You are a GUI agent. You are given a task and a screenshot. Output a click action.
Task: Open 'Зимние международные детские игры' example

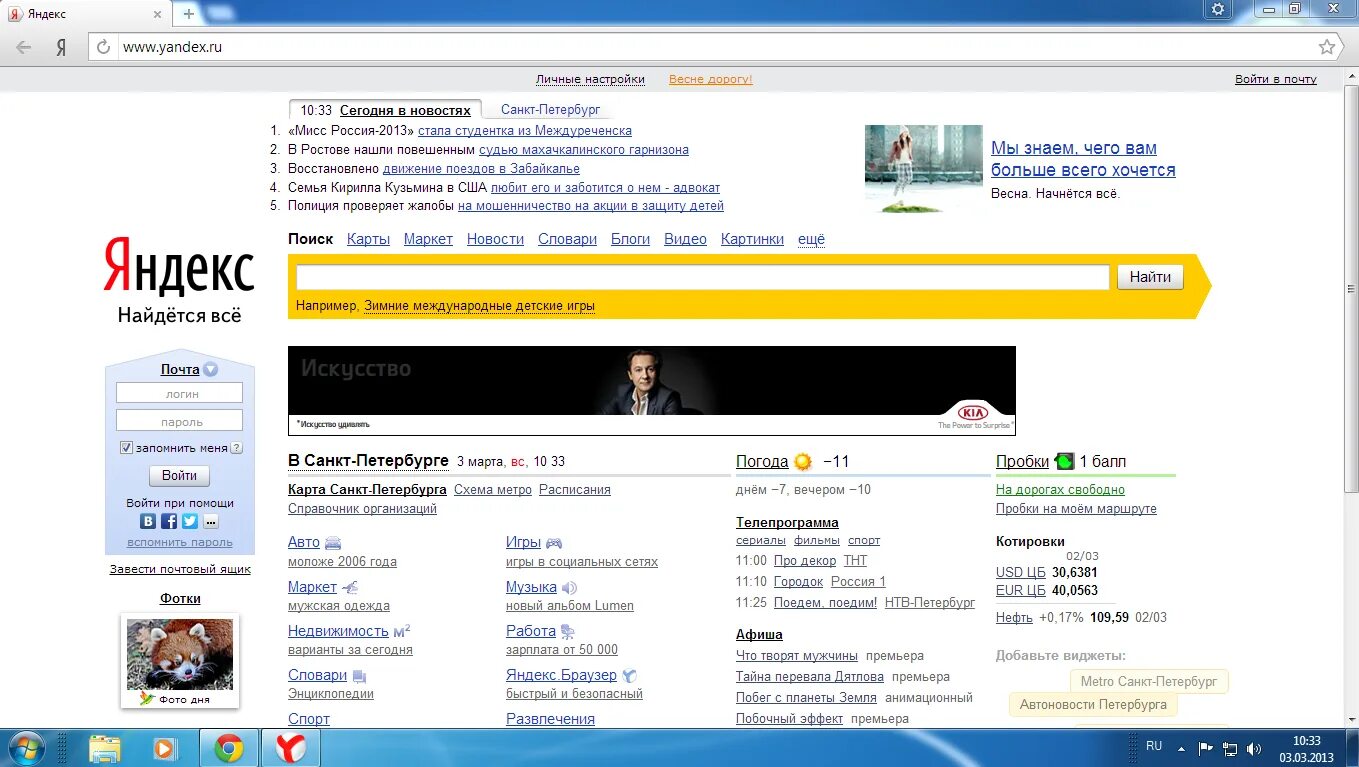(479, 306)
